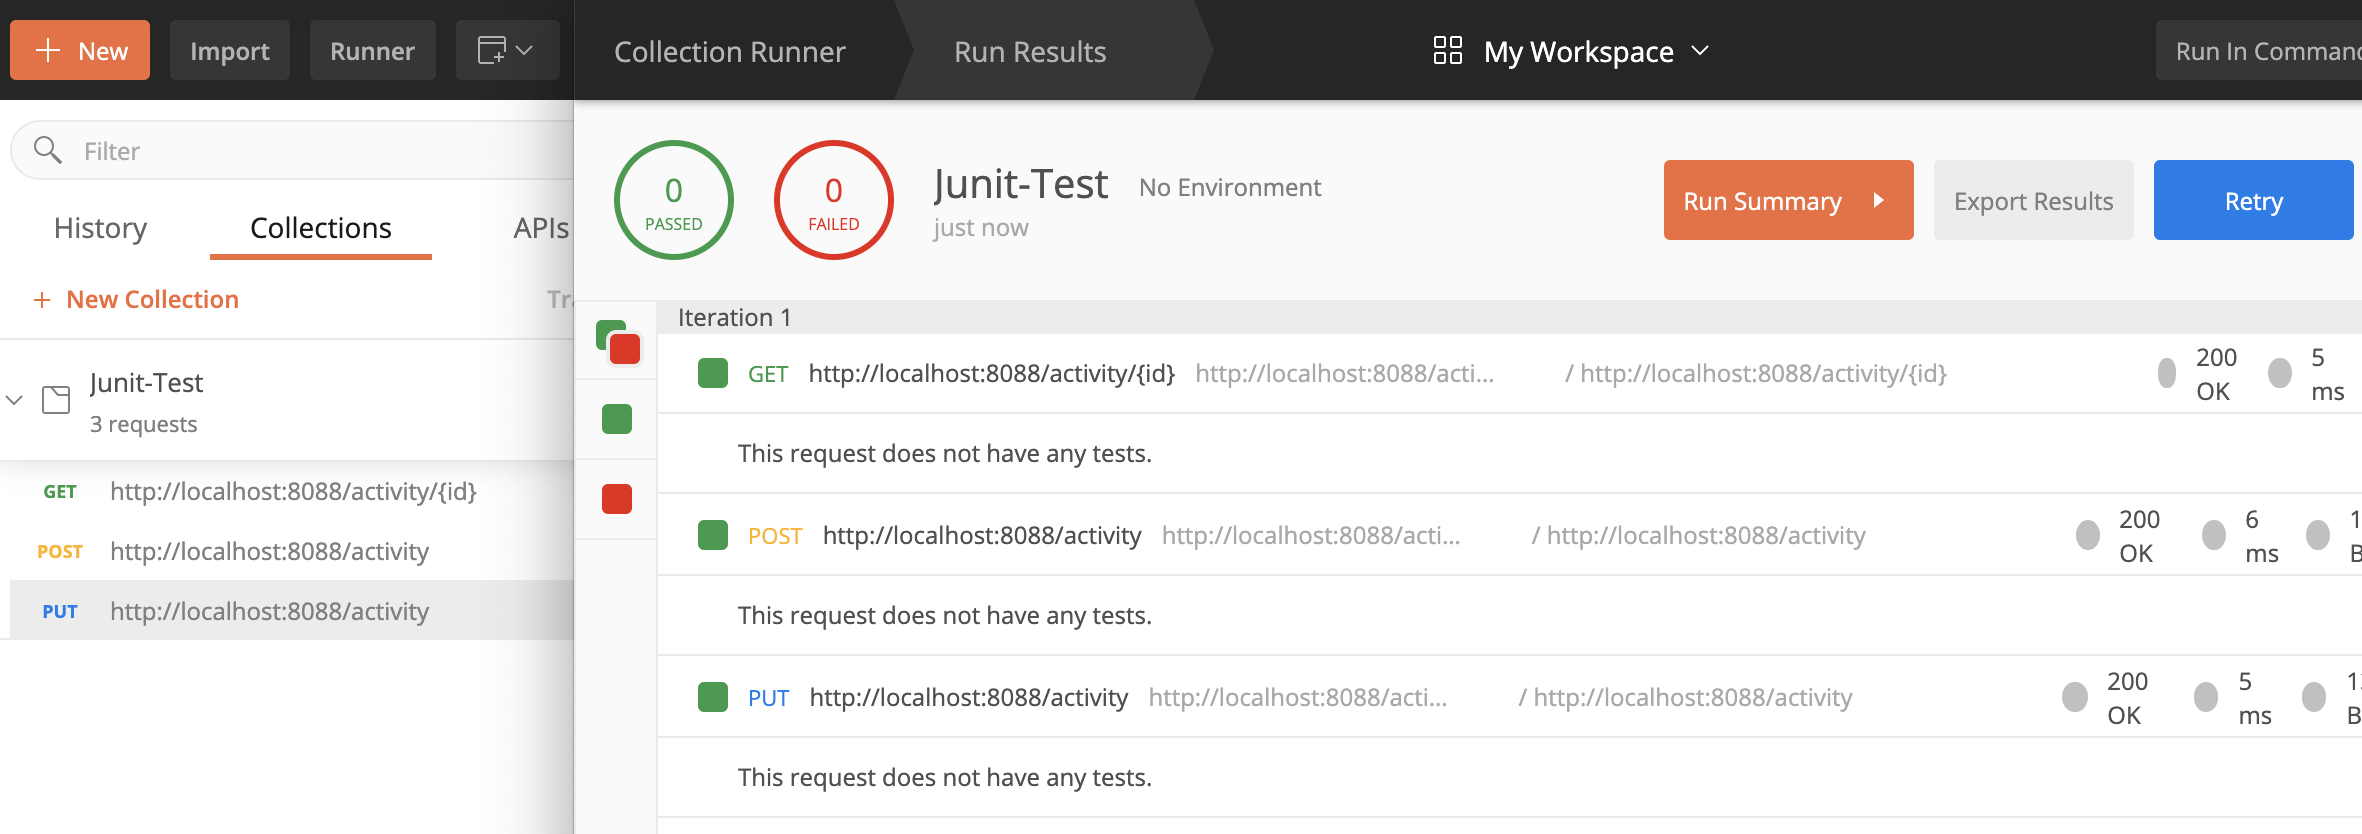Viewport: 2362px width, 834px height.
Task: Filter to failed results with red square
Action: (x=617, y=499)
